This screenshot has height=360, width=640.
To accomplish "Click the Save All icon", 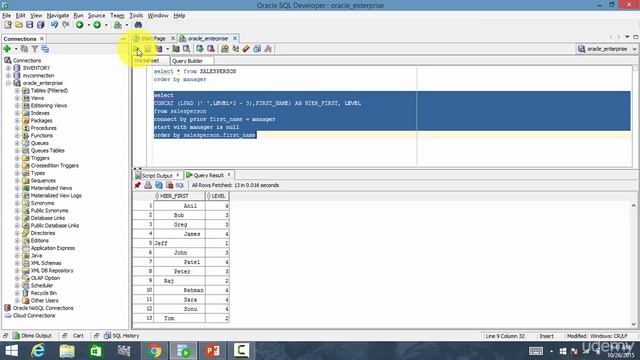I will tap(40, 25).
